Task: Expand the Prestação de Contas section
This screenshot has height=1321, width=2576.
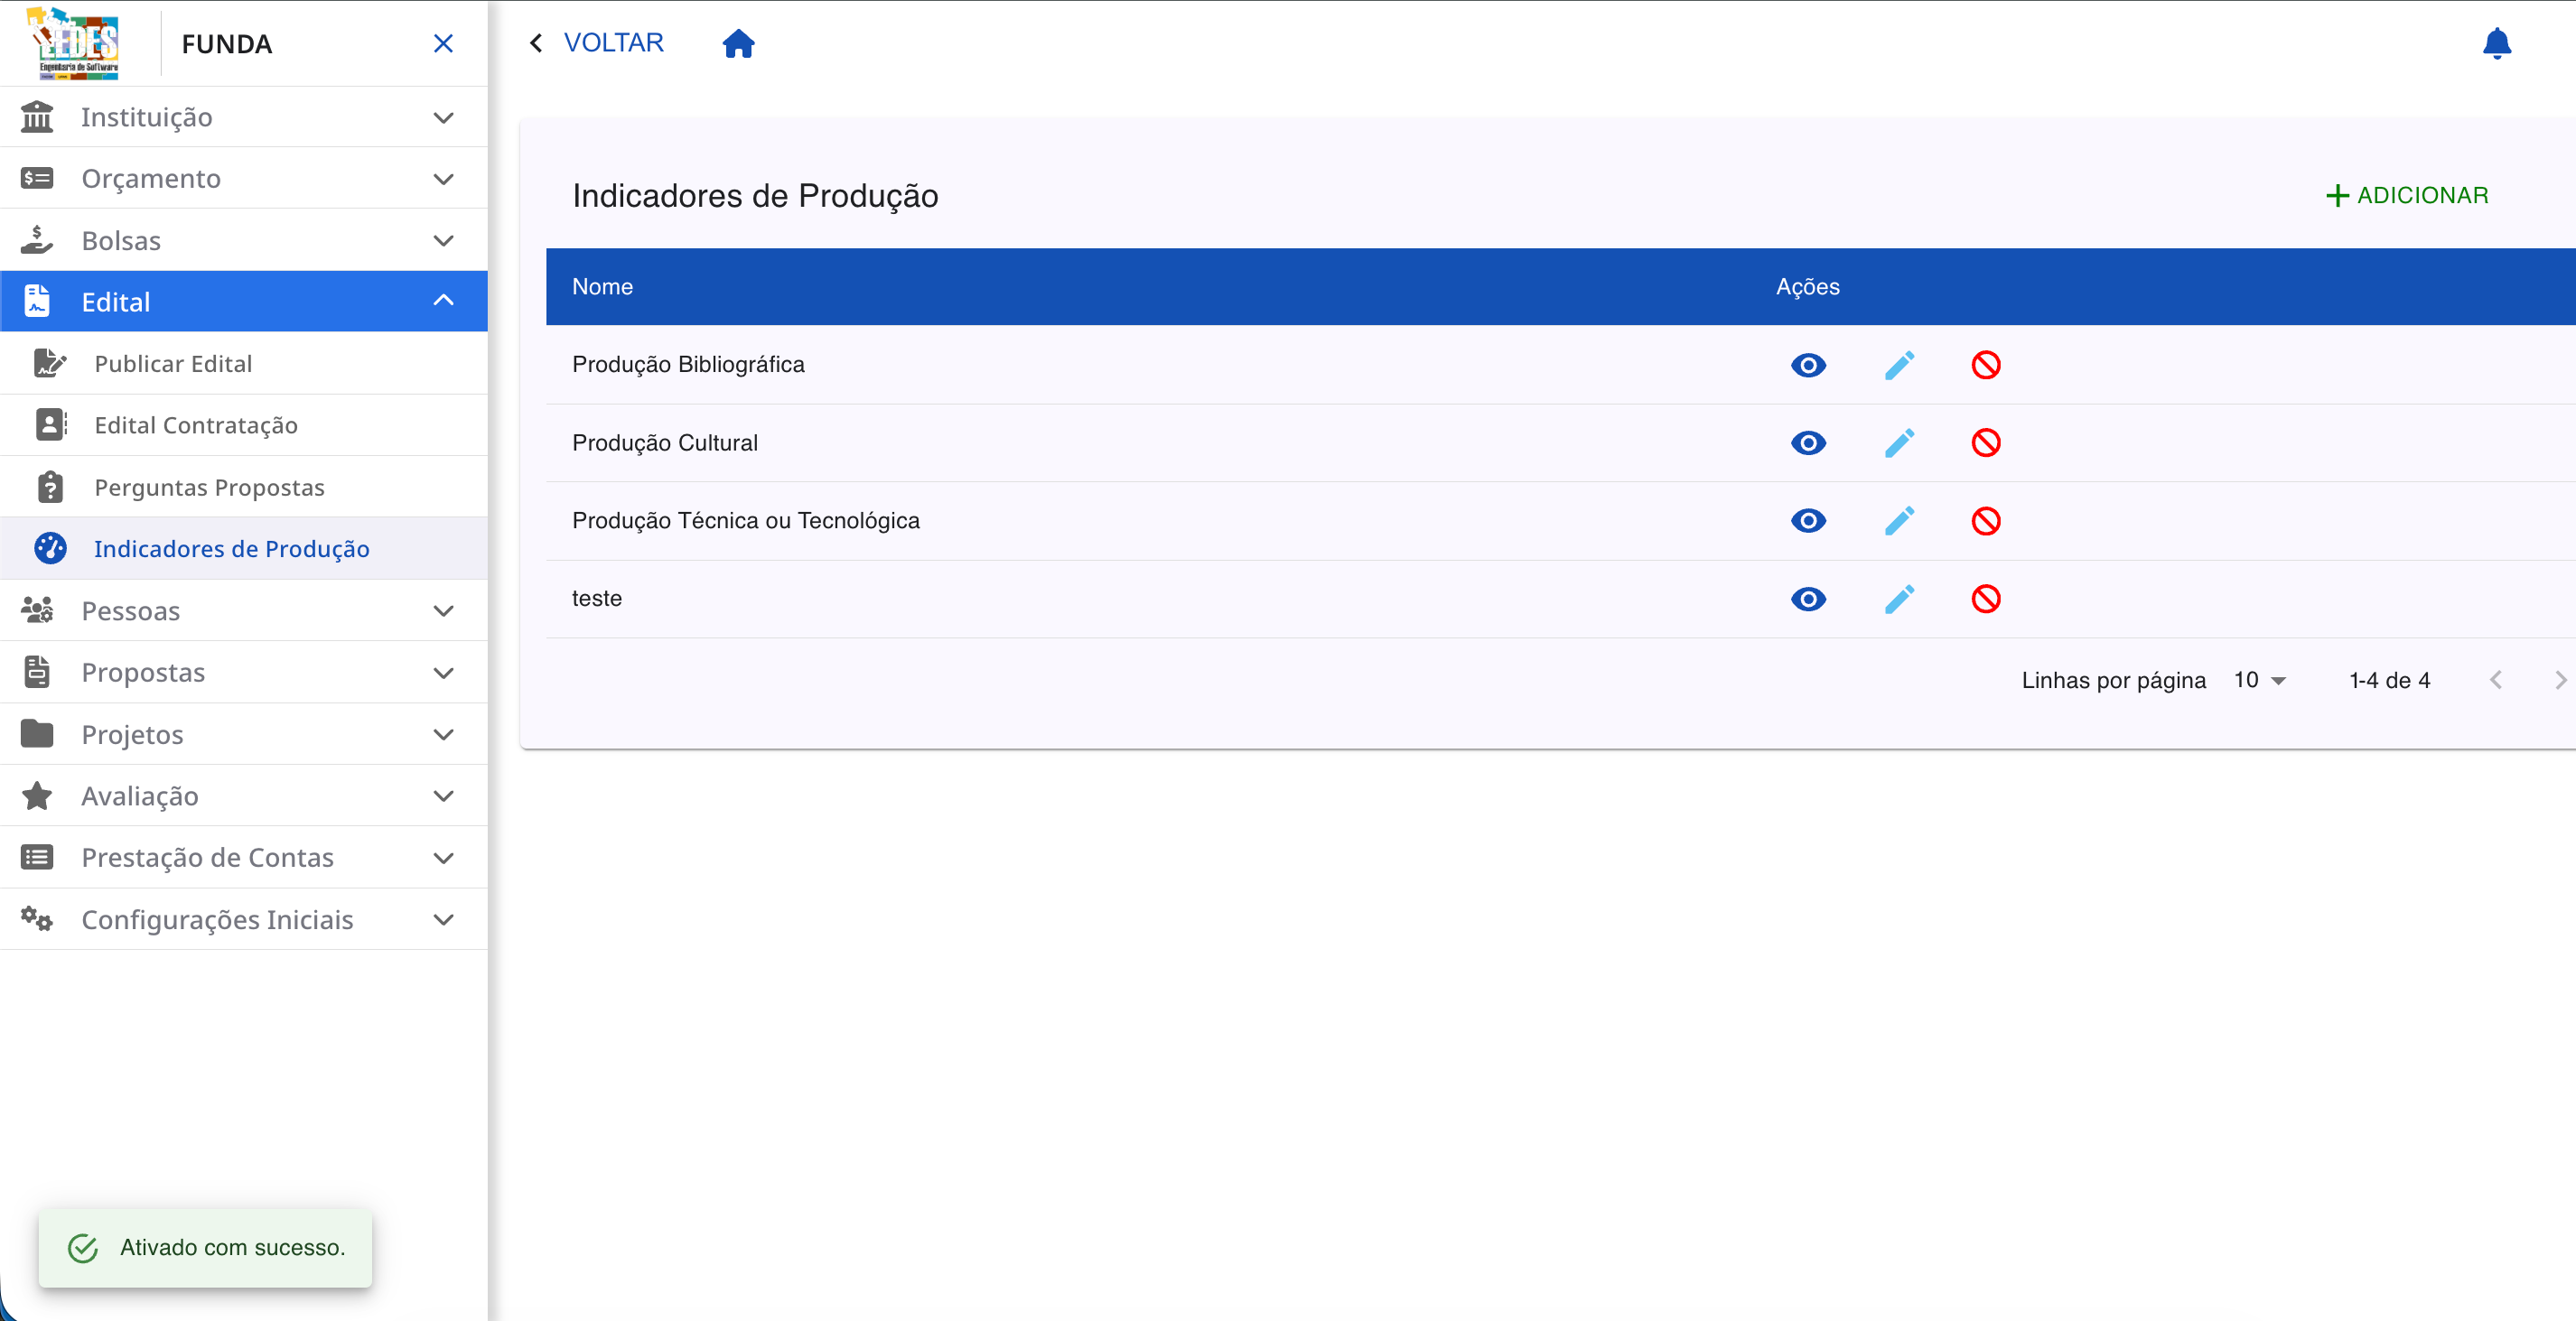Action: click(x=244, y=857)
